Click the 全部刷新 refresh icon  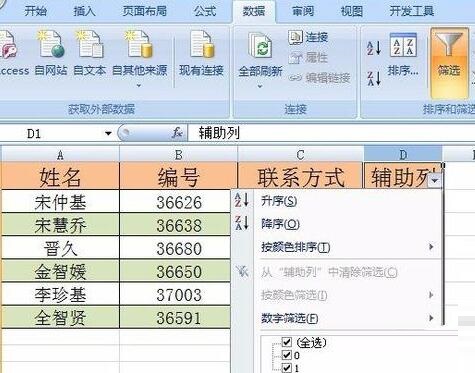tap(260, 46)
